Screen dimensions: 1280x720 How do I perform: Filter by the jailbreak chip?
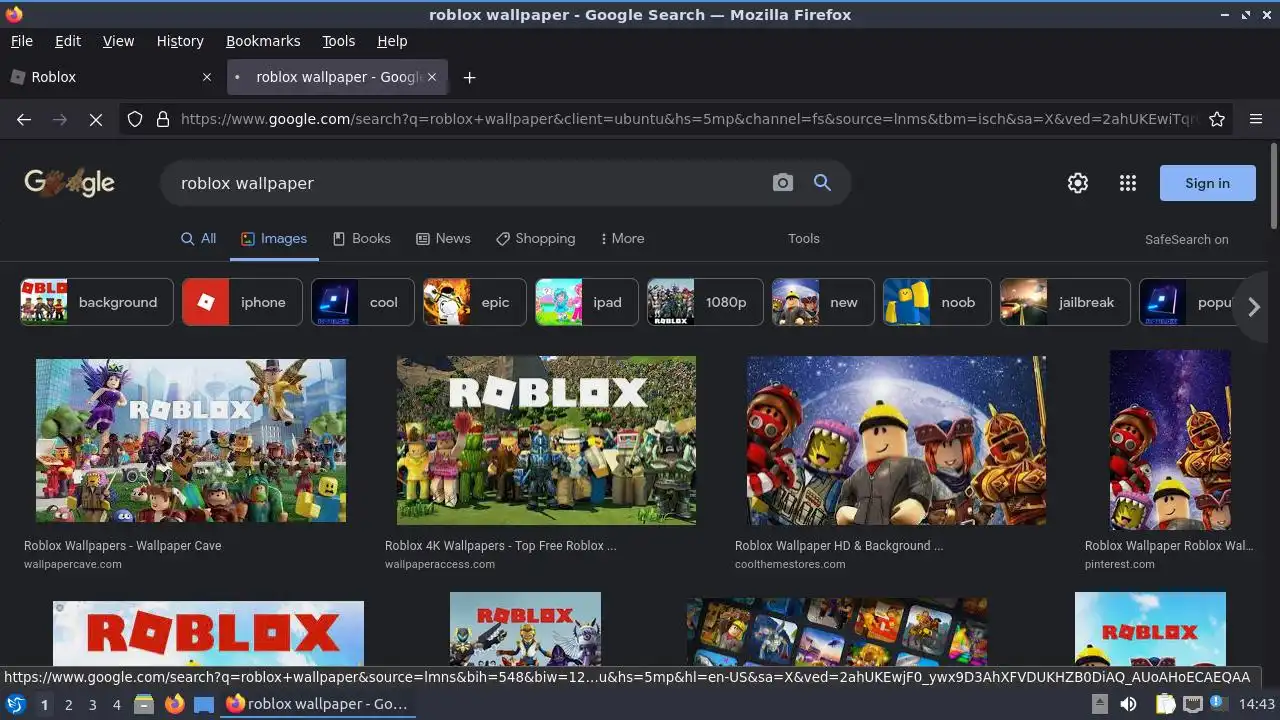point(1065,302)
